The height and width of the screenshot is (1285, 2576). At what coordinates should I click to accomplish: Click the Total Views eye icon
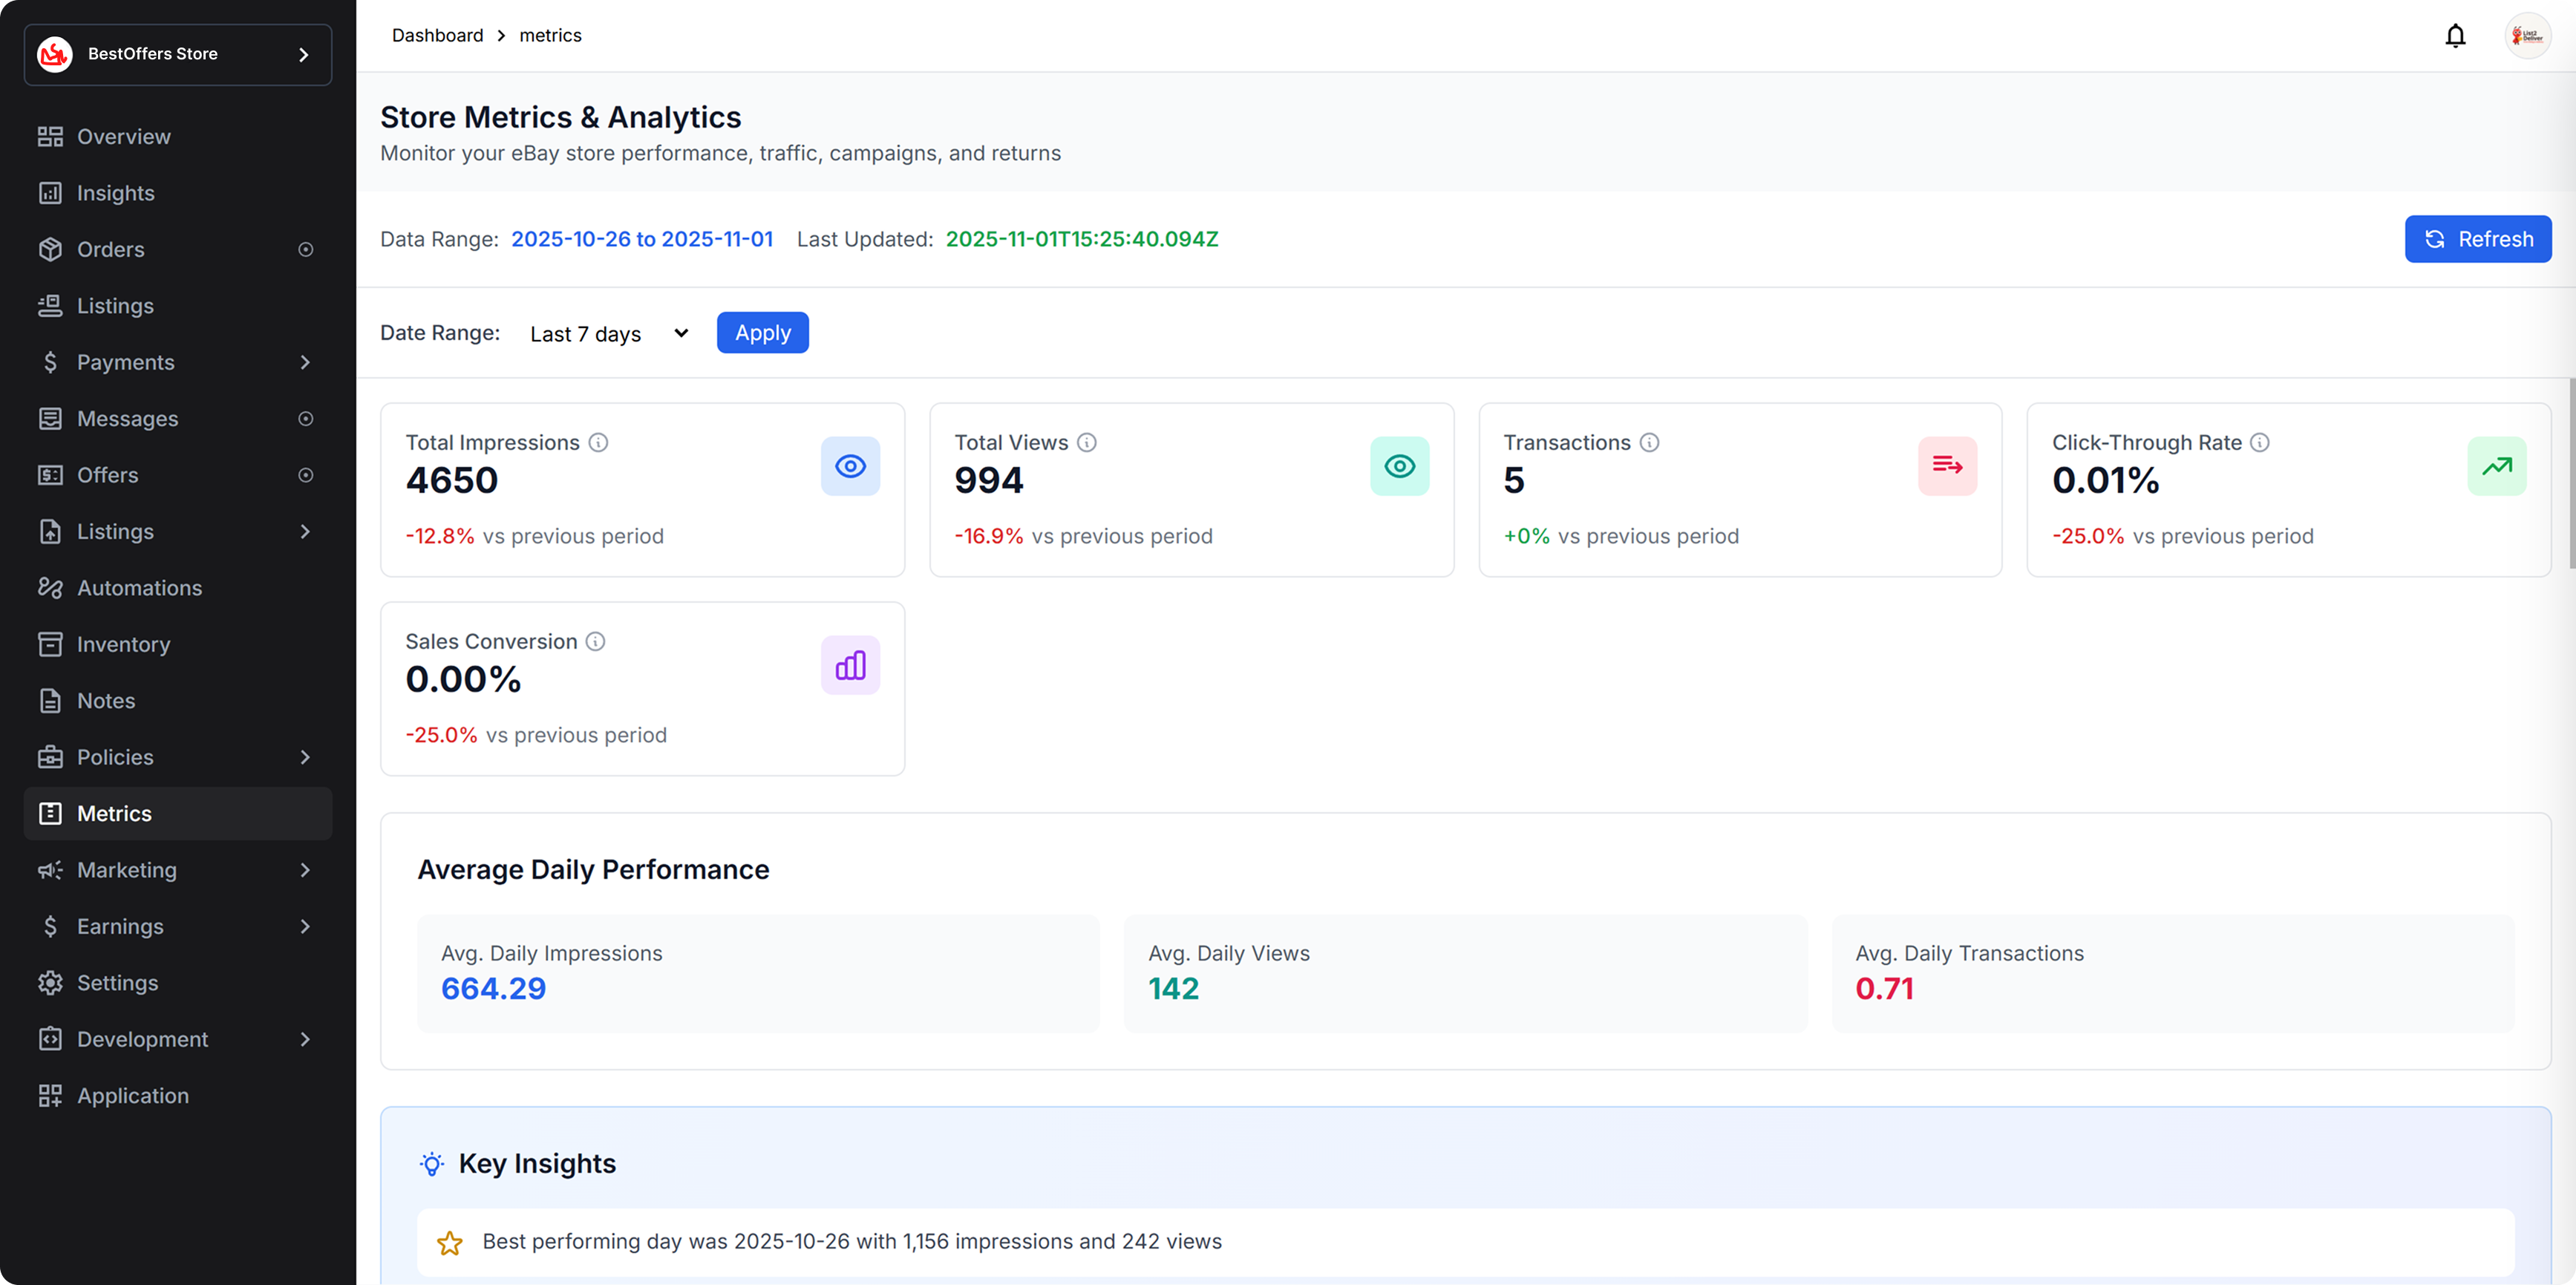[1399, 466]
